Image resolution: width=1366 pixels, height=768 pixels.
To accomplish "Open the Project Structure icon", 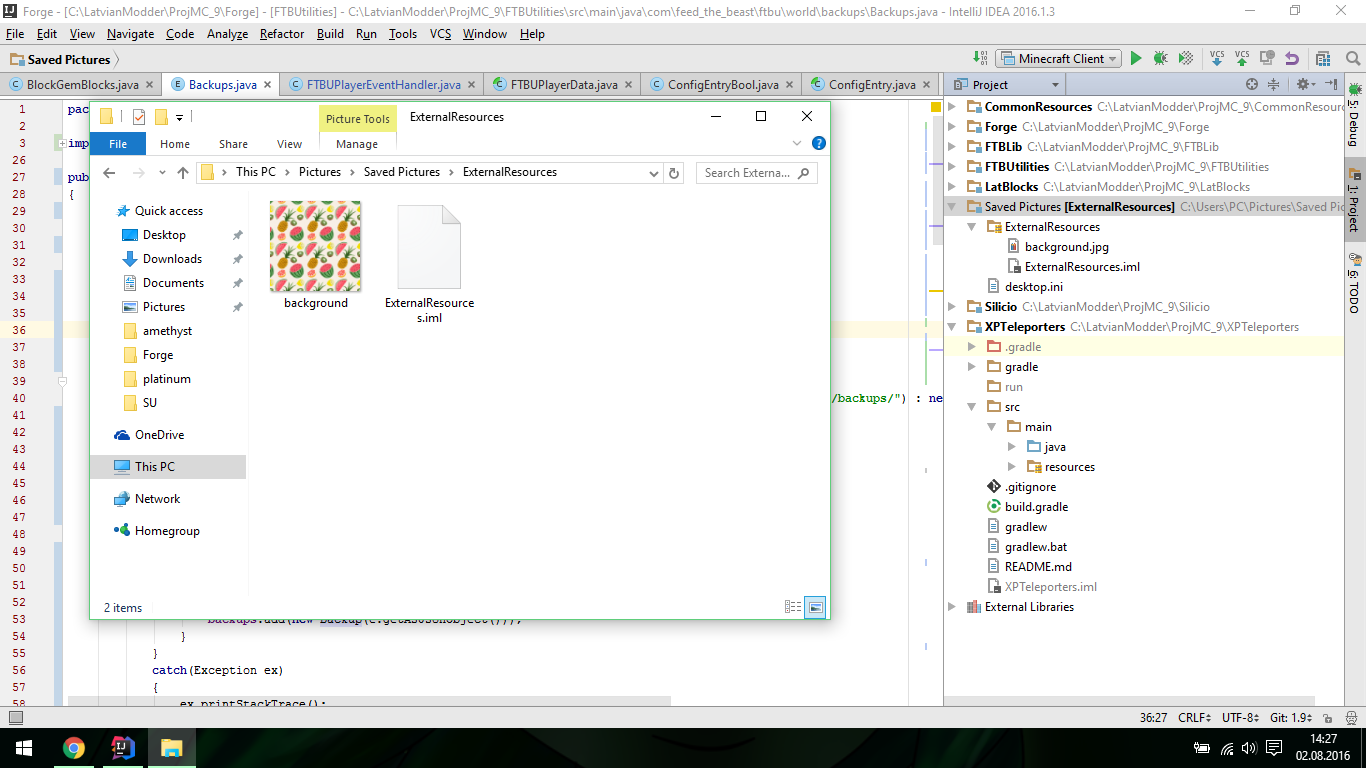I will [x=1323, y=59].
